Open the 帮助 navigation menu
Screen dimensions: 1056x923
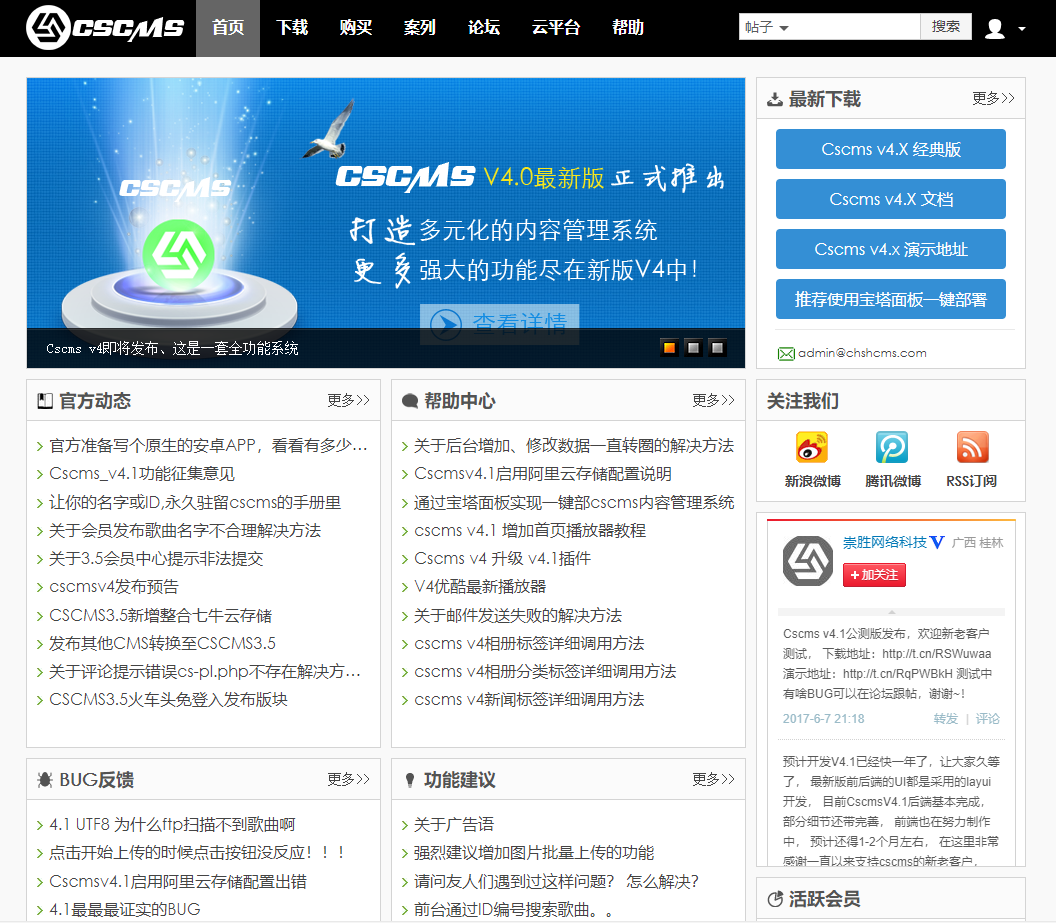click(x=628, y=28)
